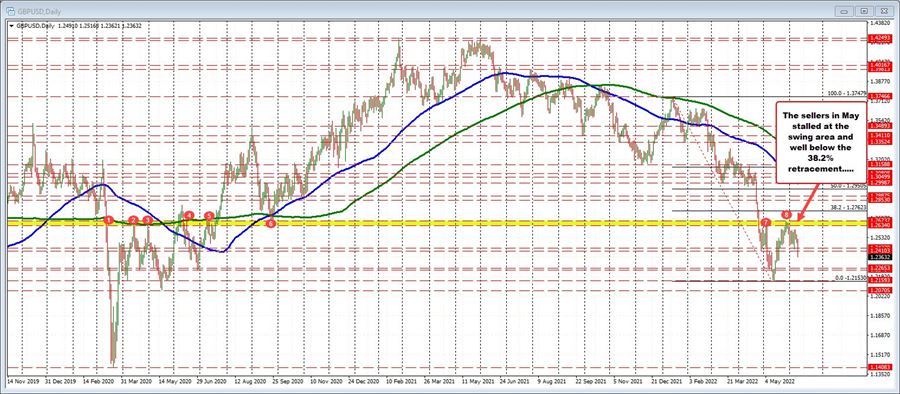Close the GBPUSD,Daily chart window
The height and width of the screenshot is (394, 900).
click(x=884, y=10)
